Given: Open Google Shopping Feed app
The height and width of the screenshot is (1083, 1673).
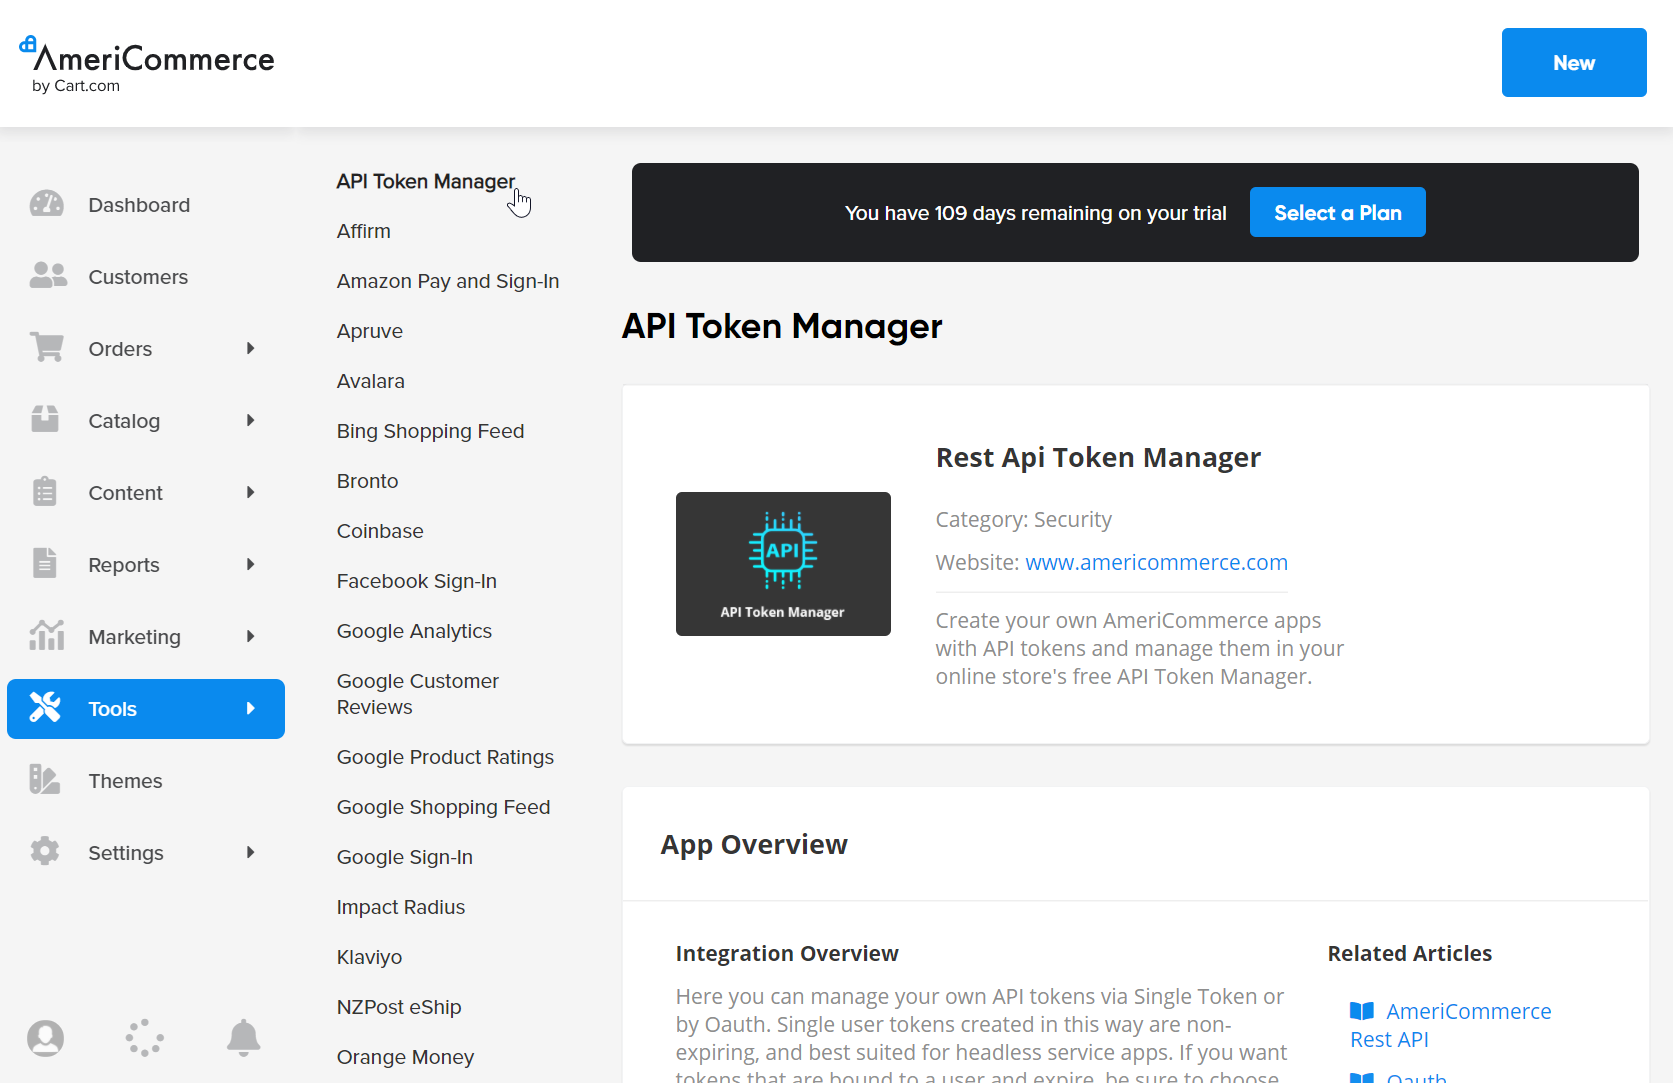Looking at the screenshot, I should tap(444, 807).
